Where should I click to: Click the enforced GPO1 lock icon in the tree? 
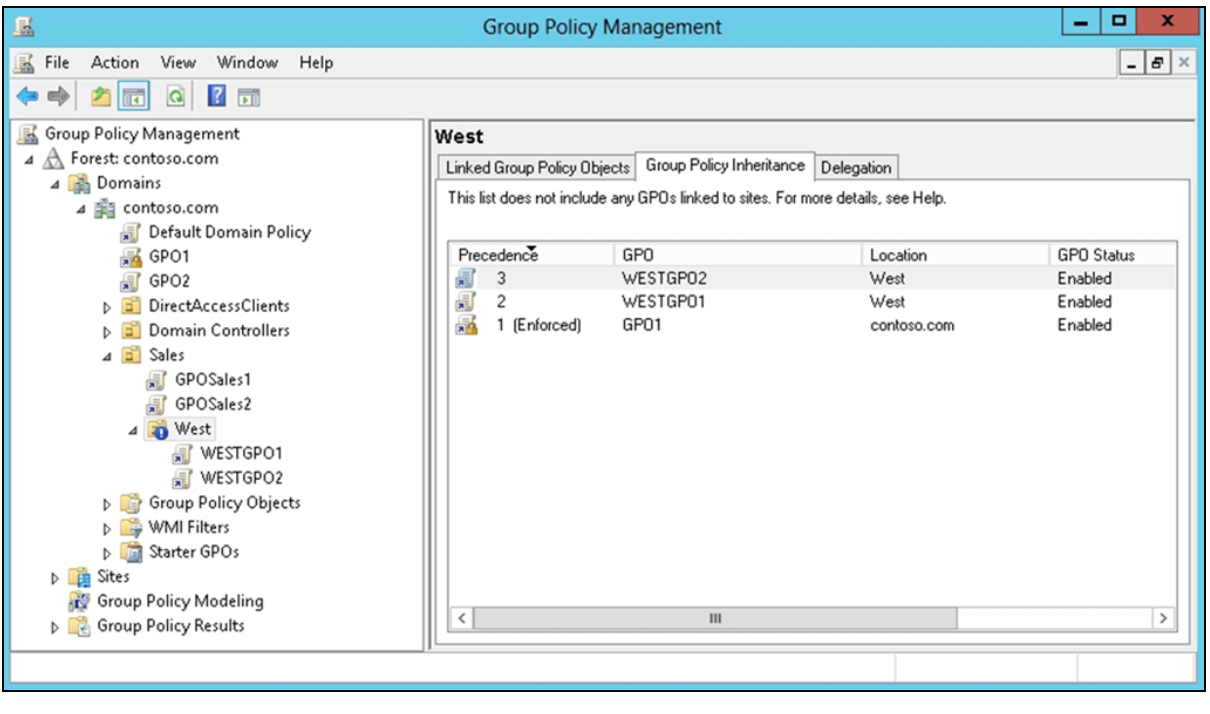coord(129,257)
